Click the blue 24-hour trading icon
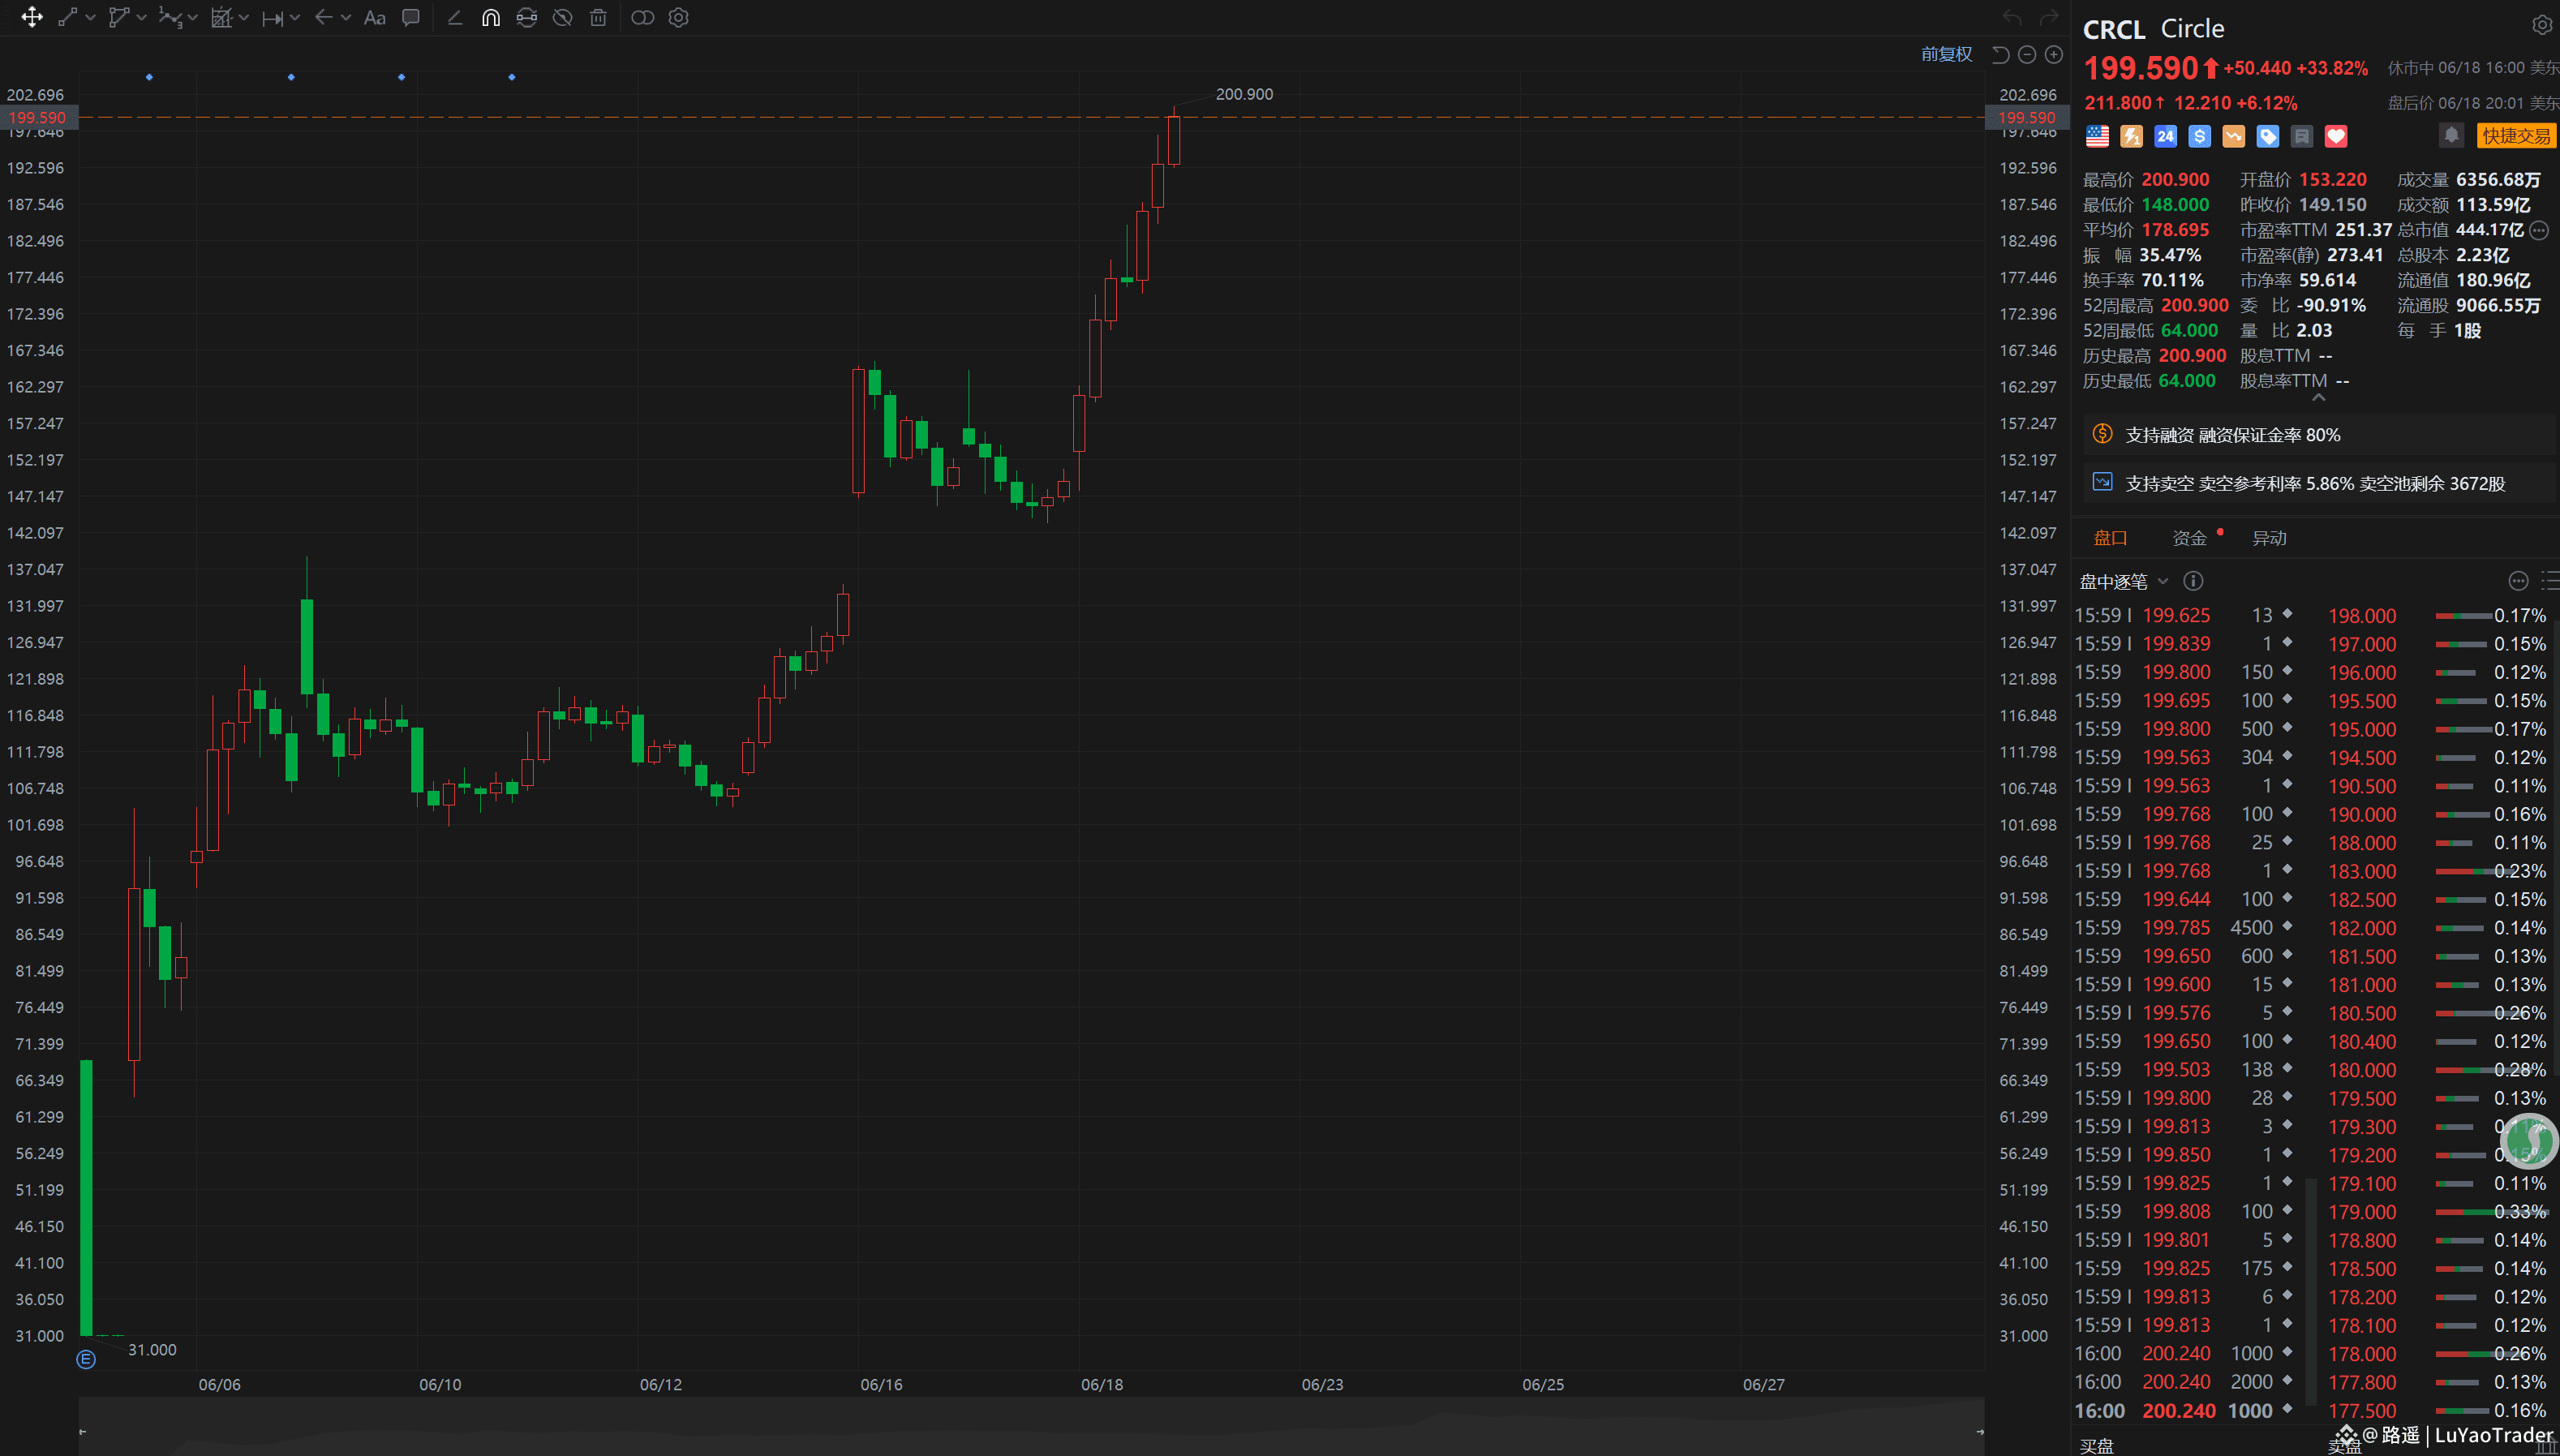 pyautogui.click(x=2165, y=136)
